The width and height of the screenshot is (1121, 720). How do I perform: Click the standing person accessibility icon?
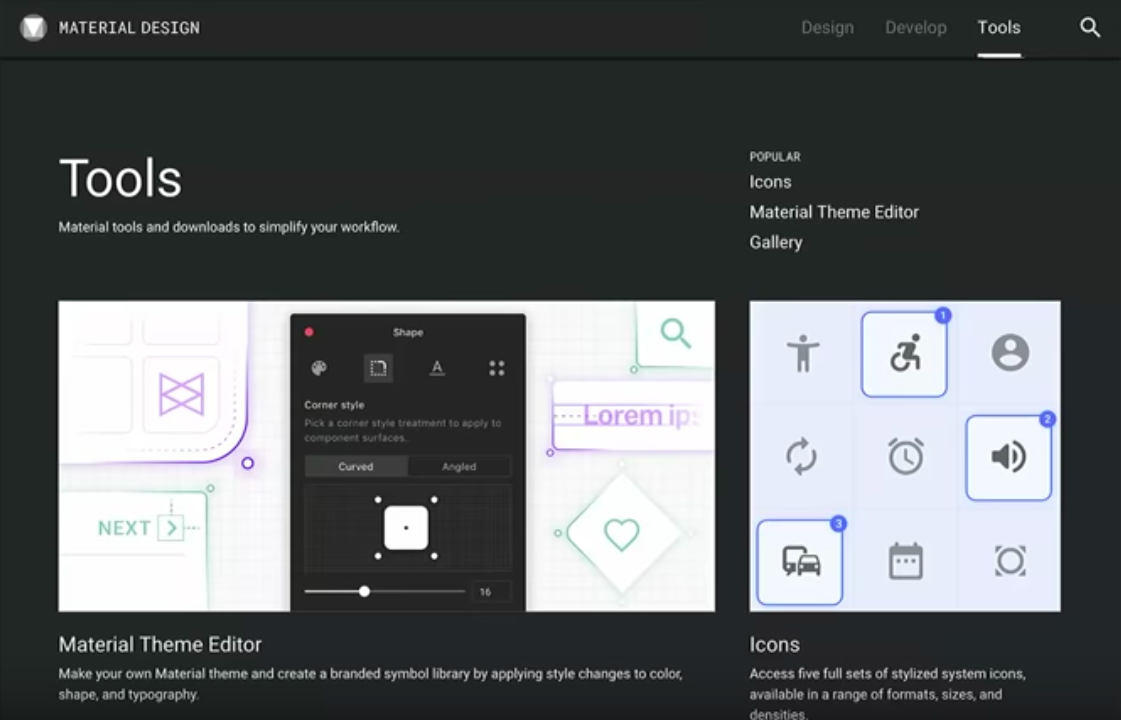click(x=802, y=353)
